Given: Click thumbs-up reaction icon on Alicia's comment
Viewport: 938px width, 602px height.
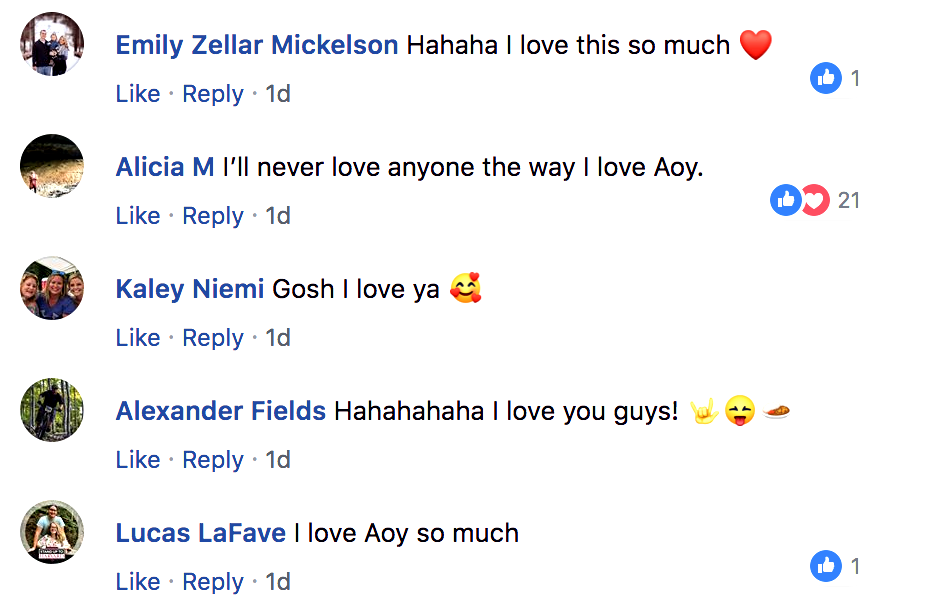Looking at the screenshot, I should (x=786, y=201).
